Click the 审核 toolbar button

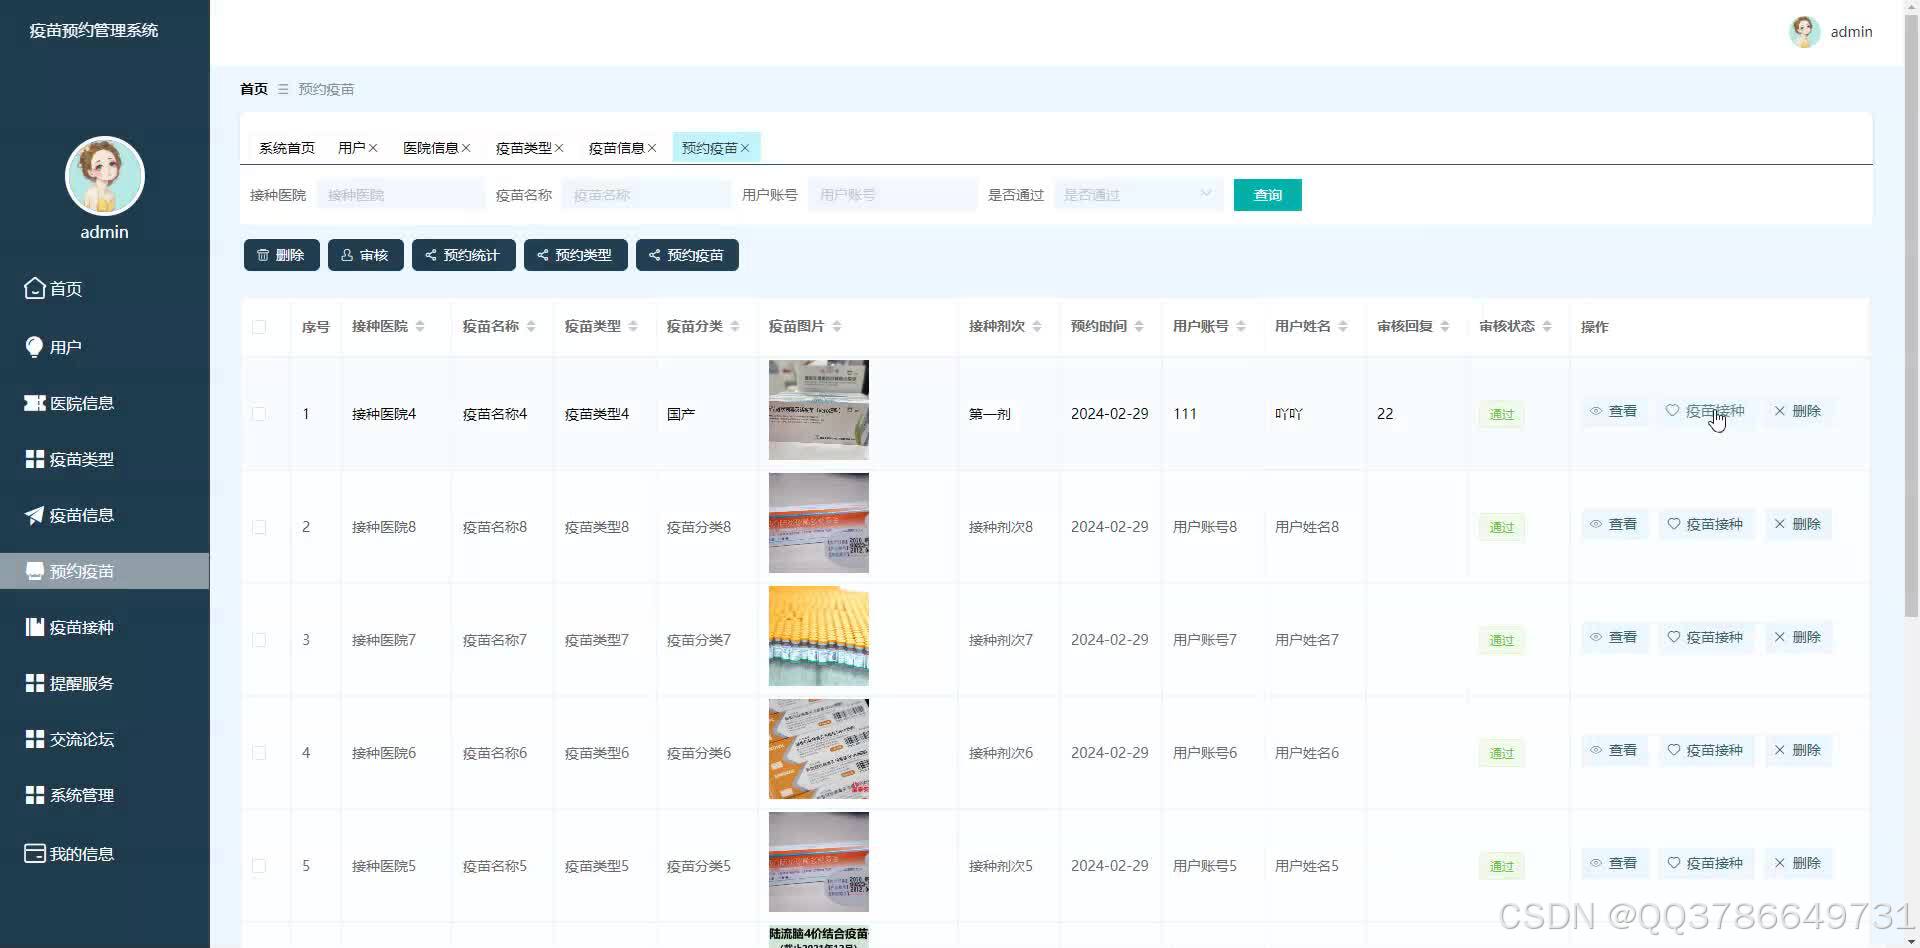366,255
